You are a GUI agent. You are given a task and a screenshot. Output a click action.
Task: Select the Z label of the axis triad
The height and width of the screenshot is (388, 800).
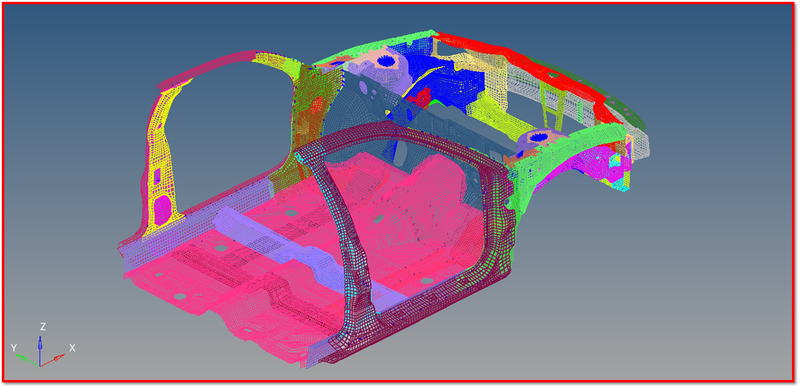click(43, 327)
